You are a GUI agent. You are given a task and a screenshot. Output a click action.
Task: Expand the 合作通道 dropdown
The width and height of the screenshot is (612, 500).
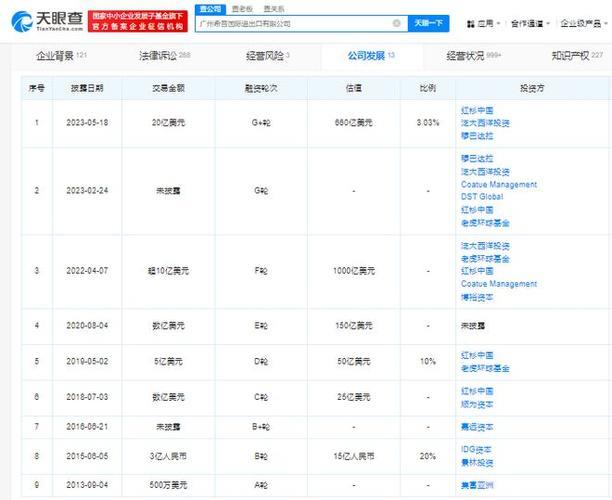[530, 24]
